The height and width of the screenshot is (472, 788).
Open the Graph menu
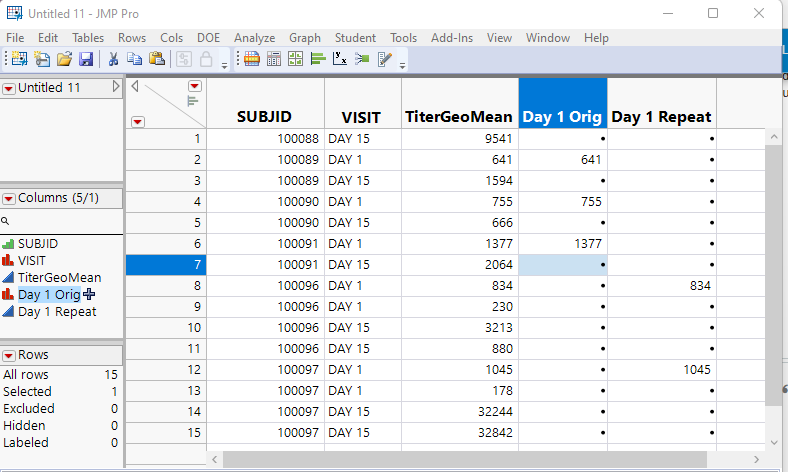(x=305, y=38)
